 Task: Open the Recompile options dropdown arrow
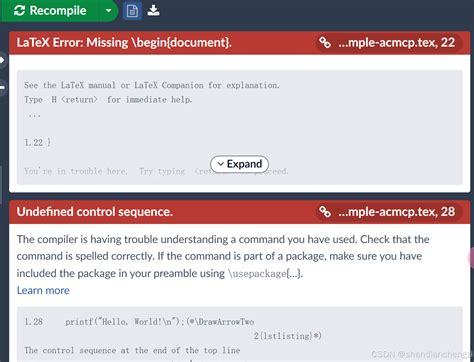point(108,11)
